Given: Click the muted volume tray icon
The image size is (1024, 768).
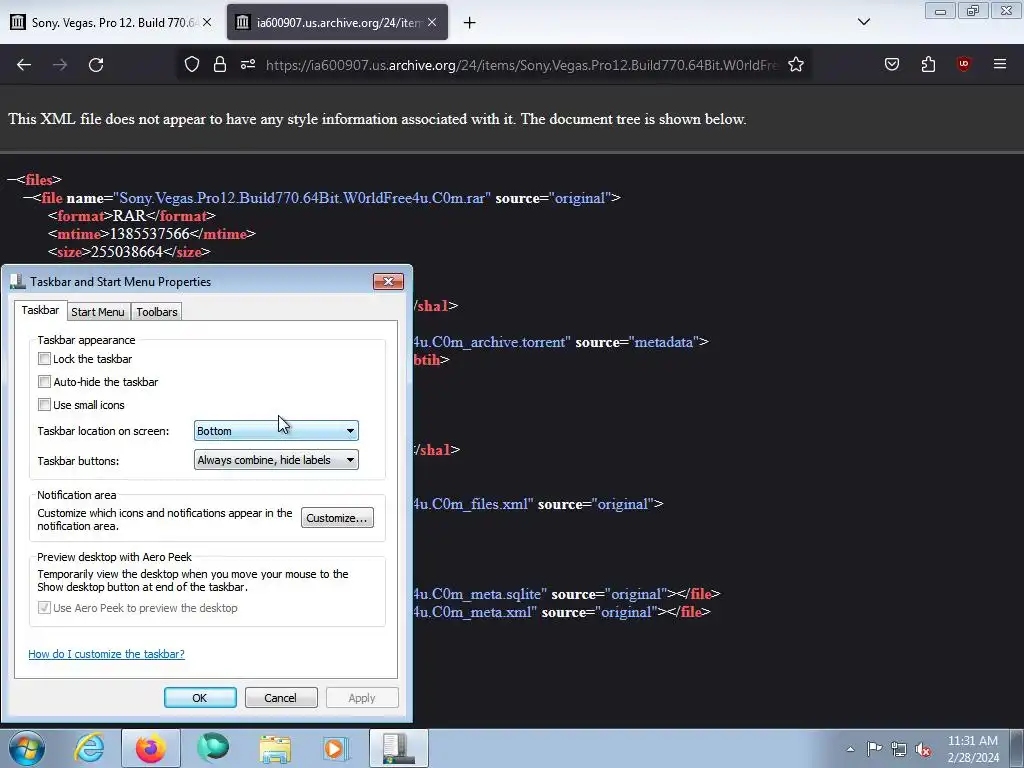Looking at the screenshot, I should pos(923,749).
